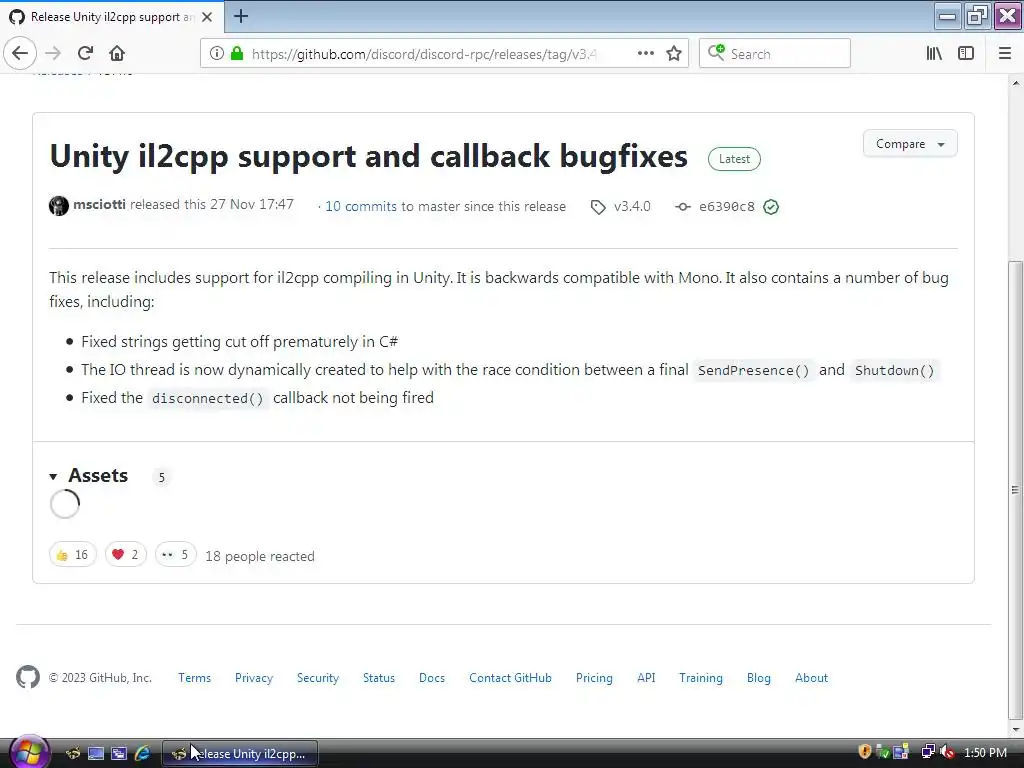Click the scrollbar down arrow
1024x768 pixels.
[1015, 729]
